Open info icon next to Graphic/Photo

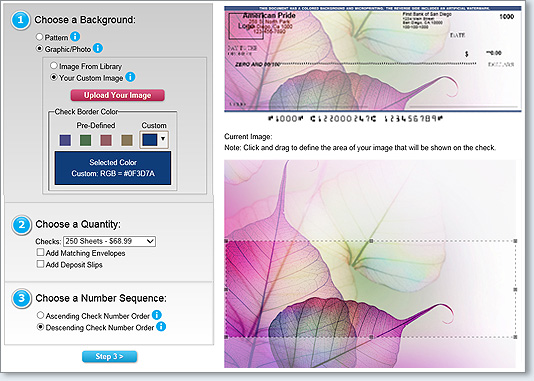tap(98, 48)
